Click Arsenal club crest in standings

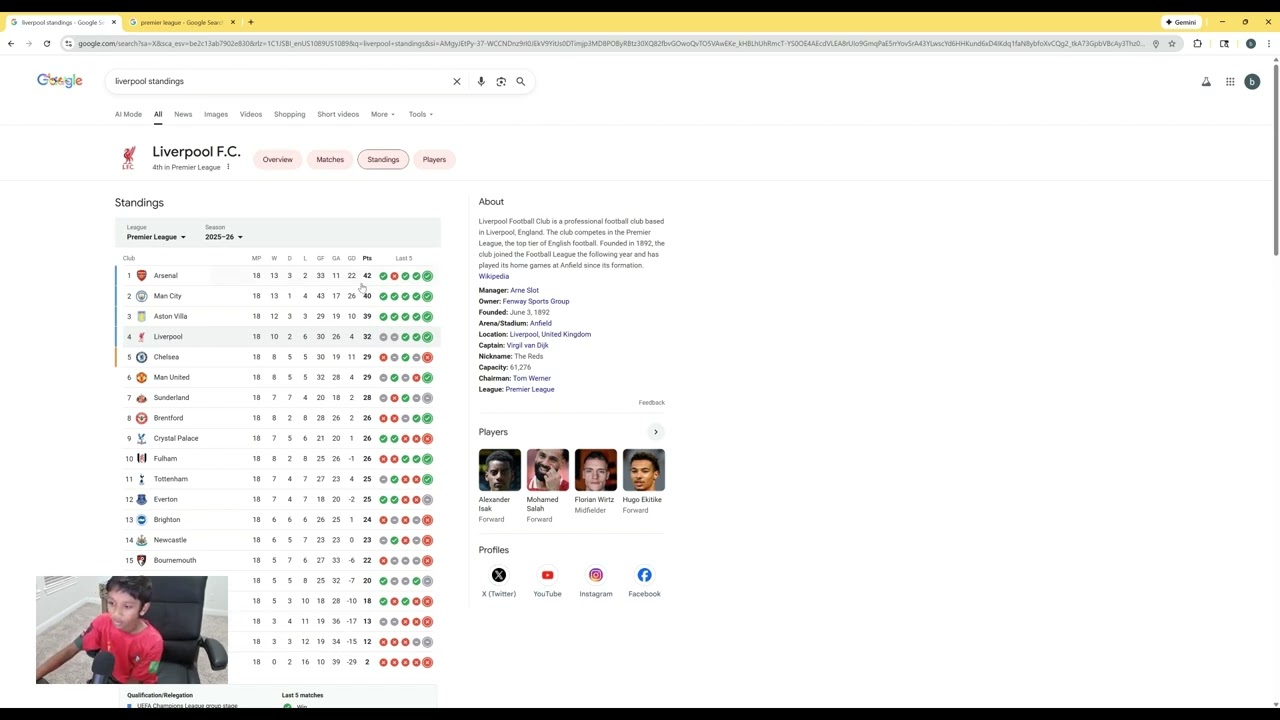pos(141,276)
